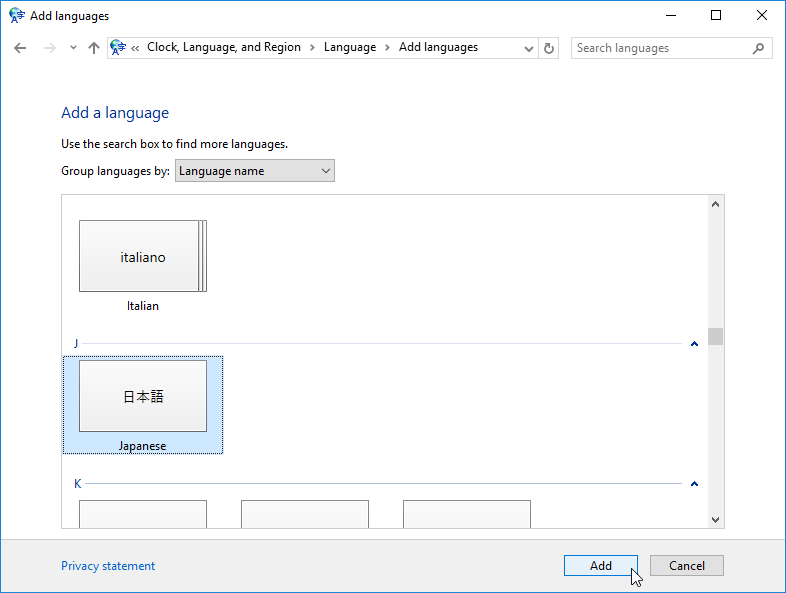This screenshot has width=786, height=593.
Task: Click the search magnifier icon
Action: (x=759, y=48)
